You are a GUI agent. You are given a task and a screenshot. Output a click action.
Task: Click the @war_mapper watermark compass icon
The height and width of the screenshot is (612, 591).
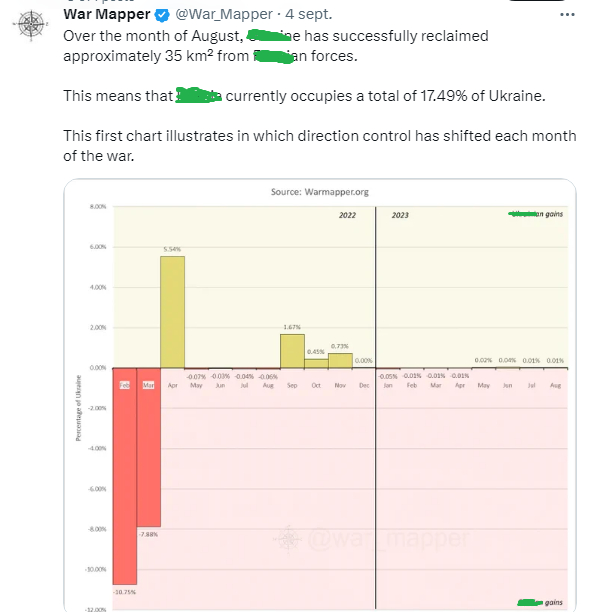pos(288,539)
